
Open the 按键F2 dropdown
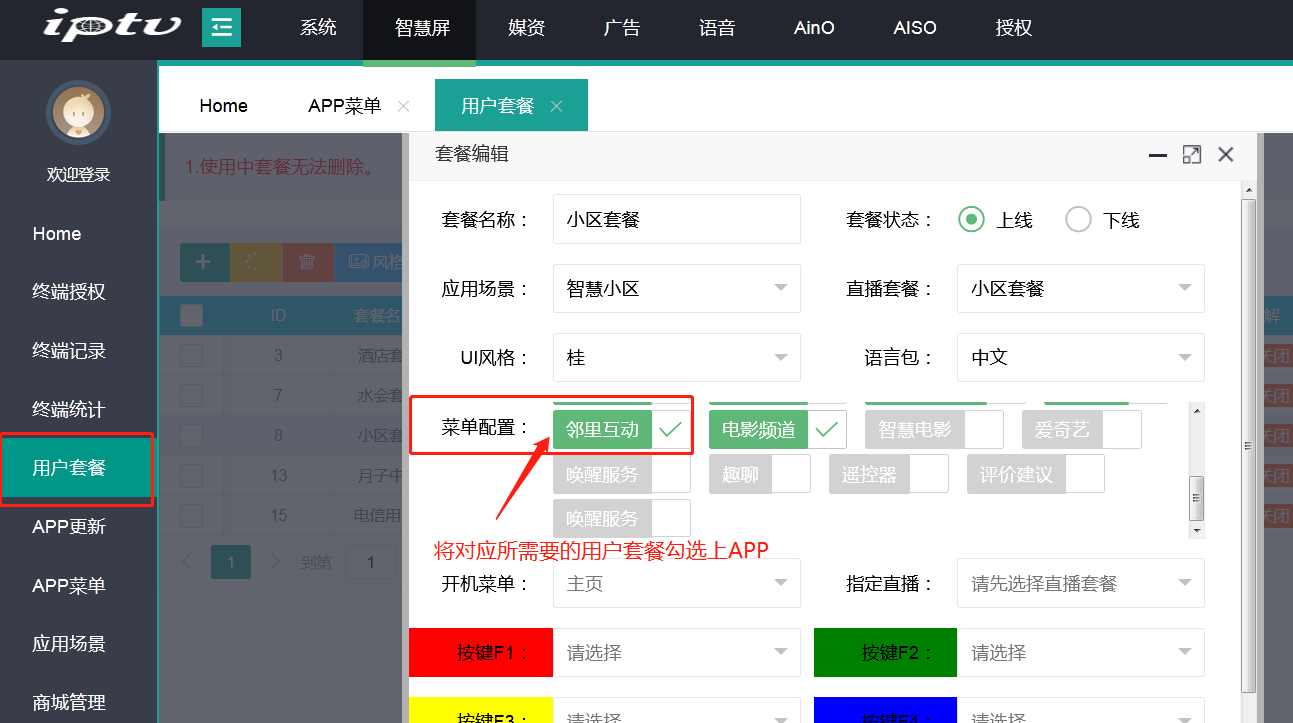point(1080,653)
